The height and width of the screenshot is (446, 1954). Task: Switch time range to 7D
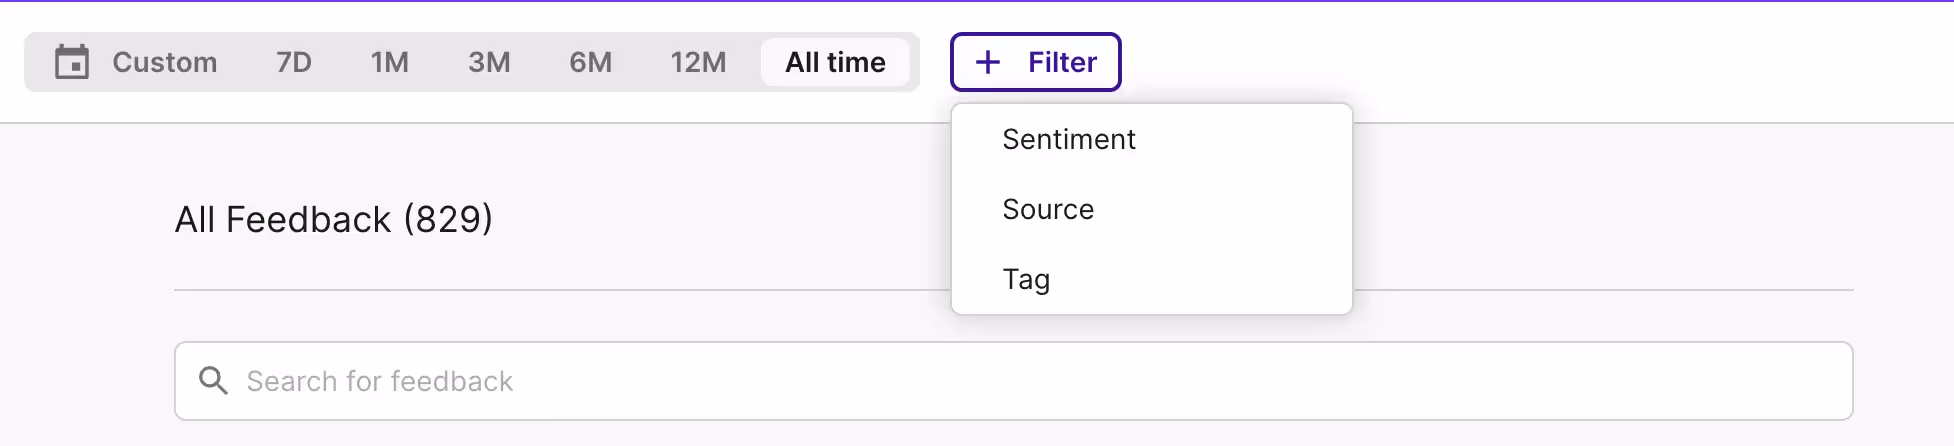(x=294, y=62)
